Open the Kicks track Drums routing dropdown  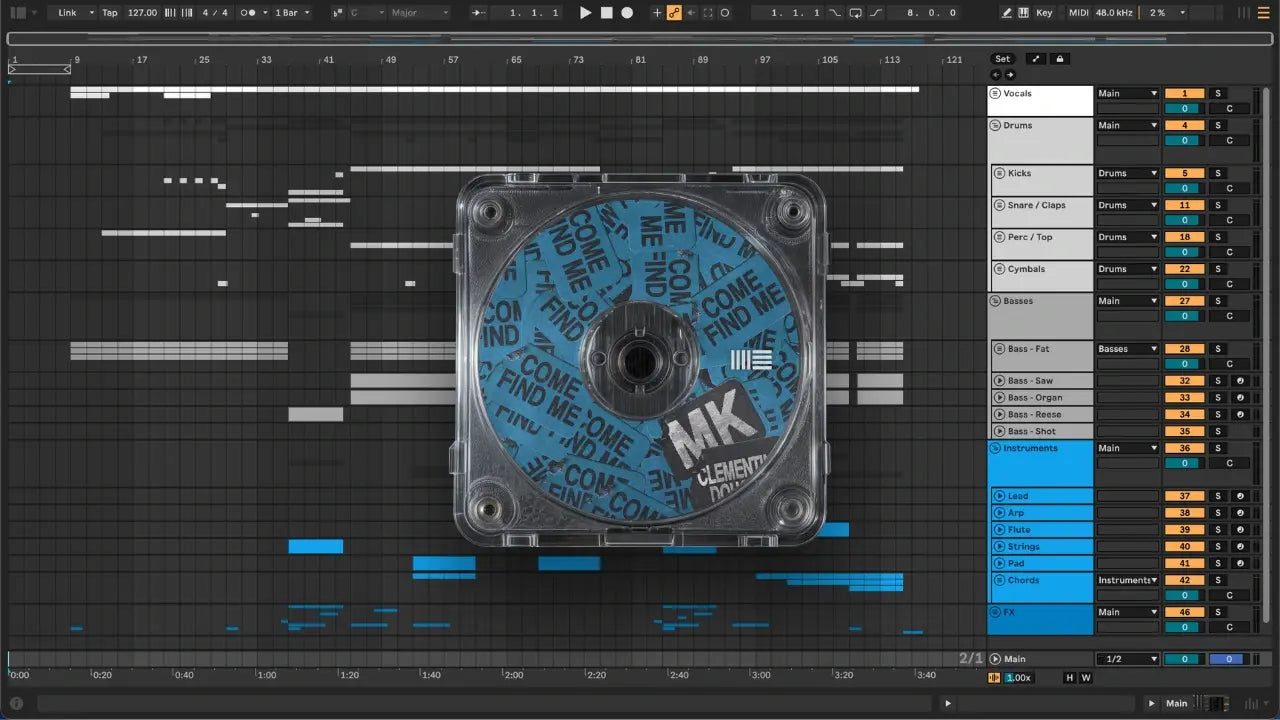coord(1127,173)
